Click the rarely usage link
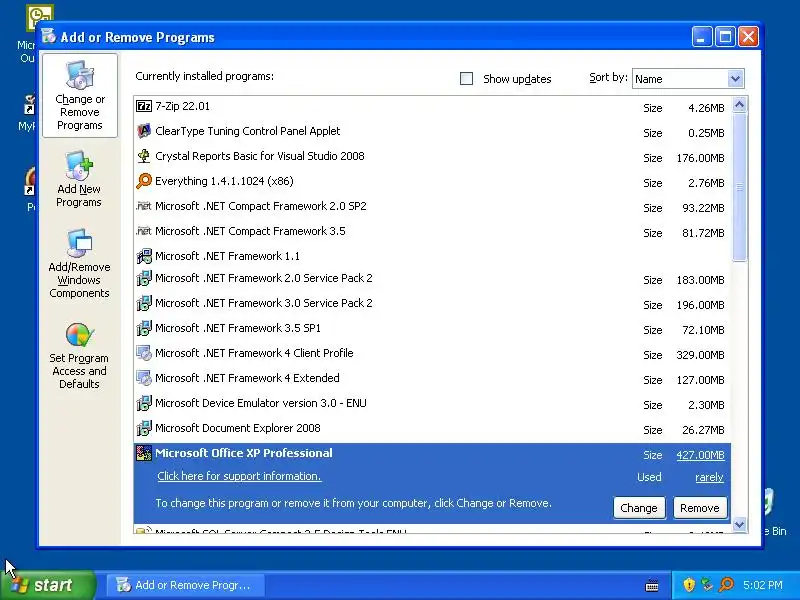Image resolution: width=800 pixels, height=600 pixels. click(x=709, y=478)
